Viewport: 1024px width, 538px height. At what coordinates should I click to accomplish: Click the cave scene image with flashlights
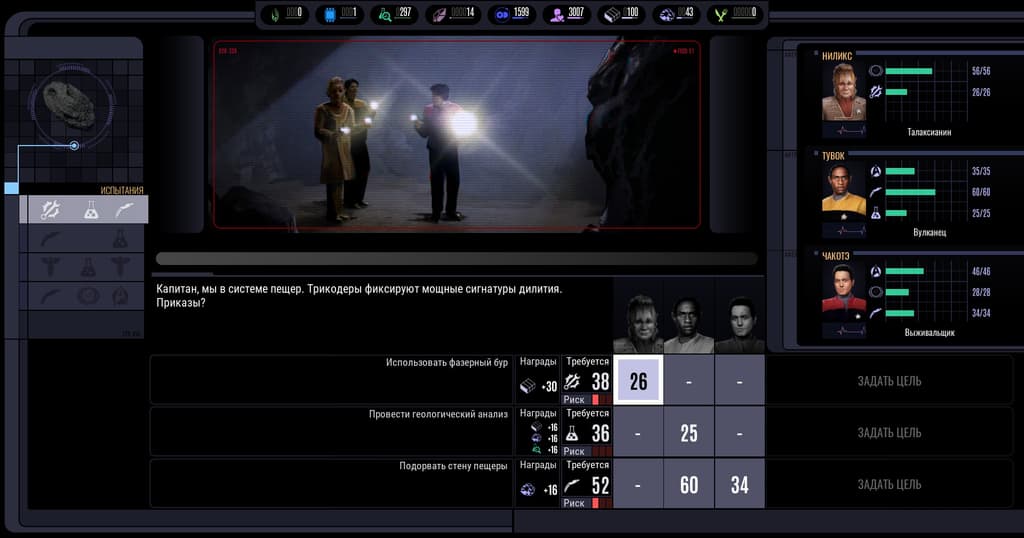(x=456, y=134)
